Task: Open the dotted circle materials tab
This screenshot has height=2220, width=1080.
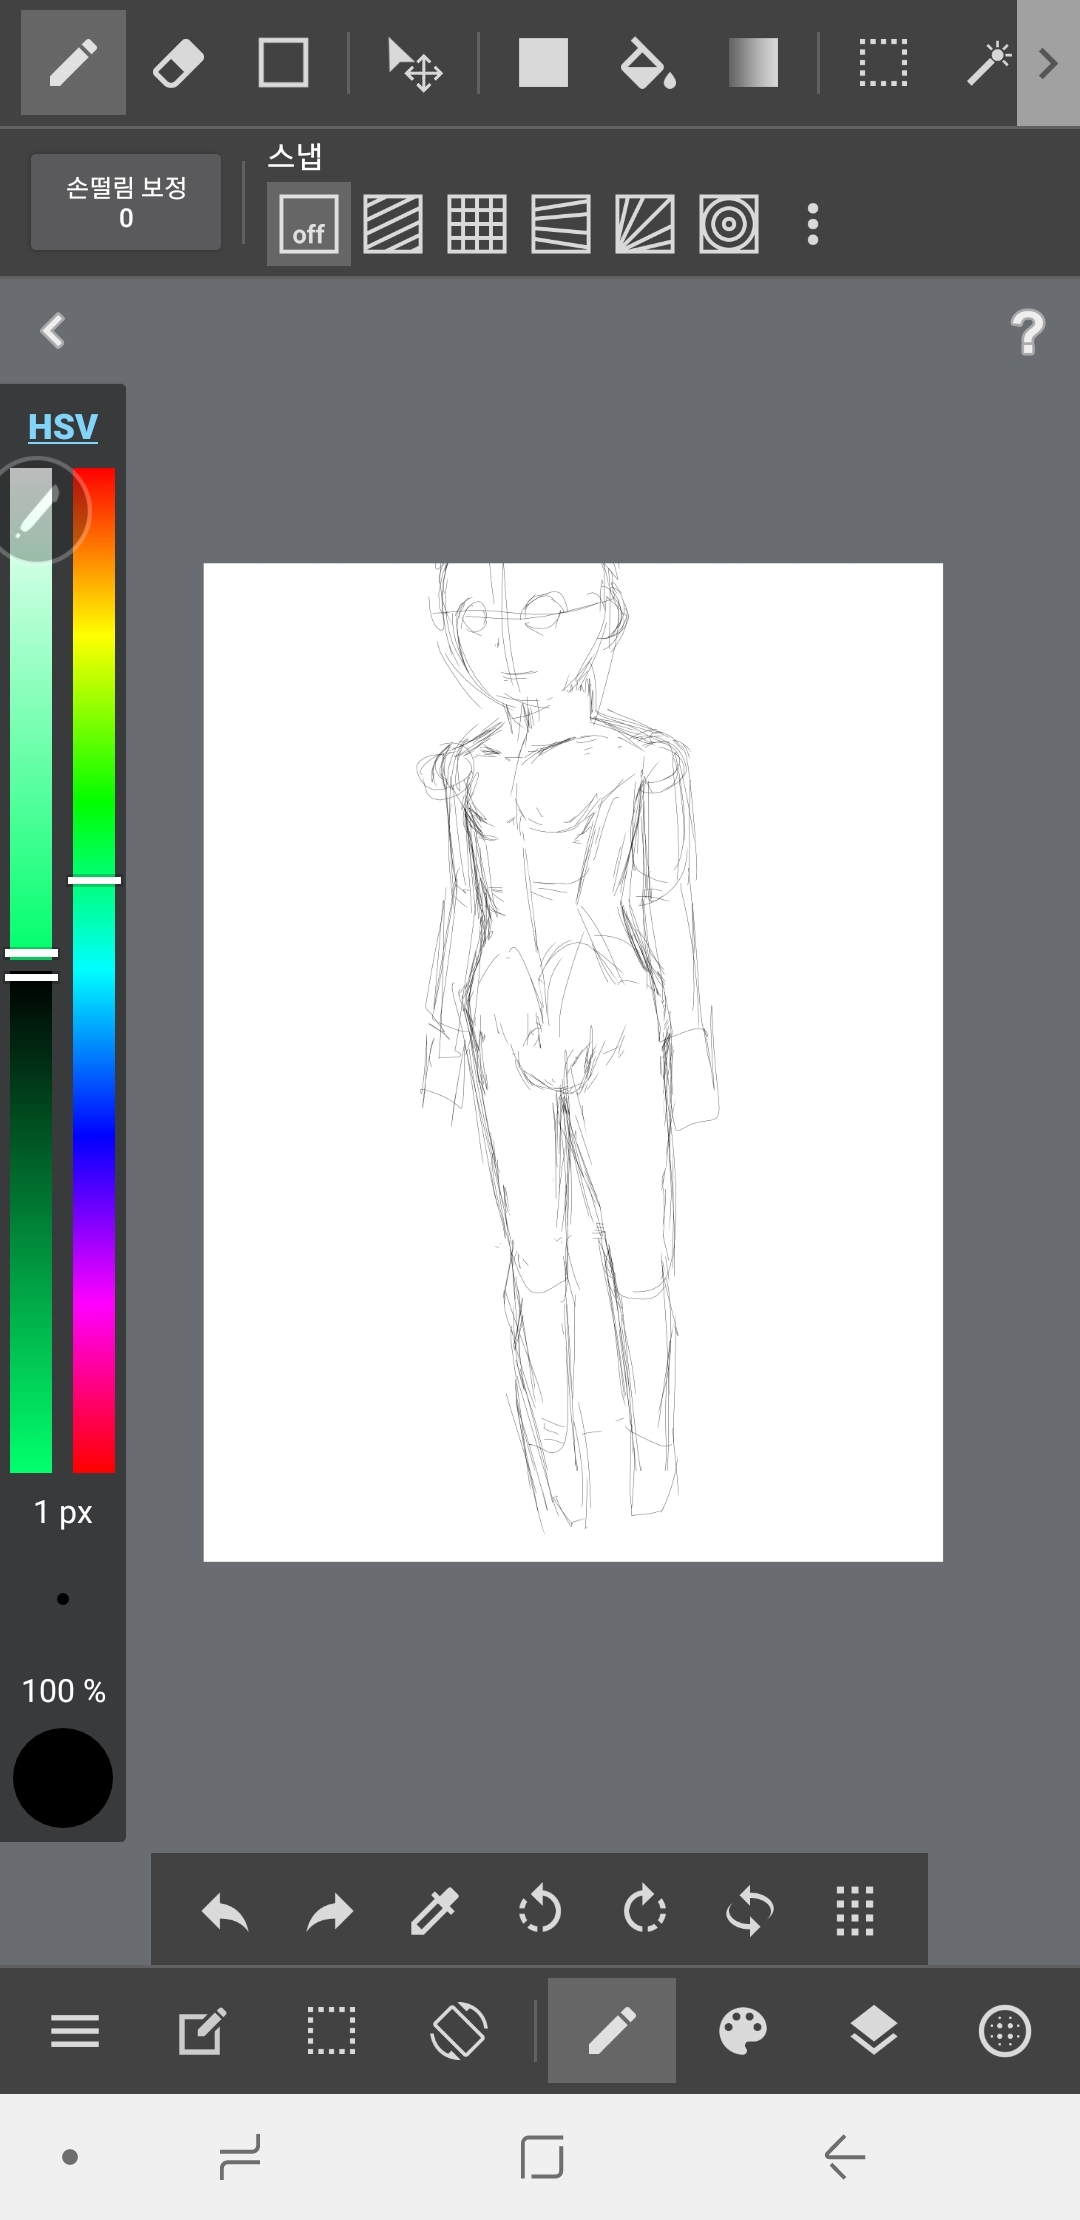Action: pos(1004,2031)
